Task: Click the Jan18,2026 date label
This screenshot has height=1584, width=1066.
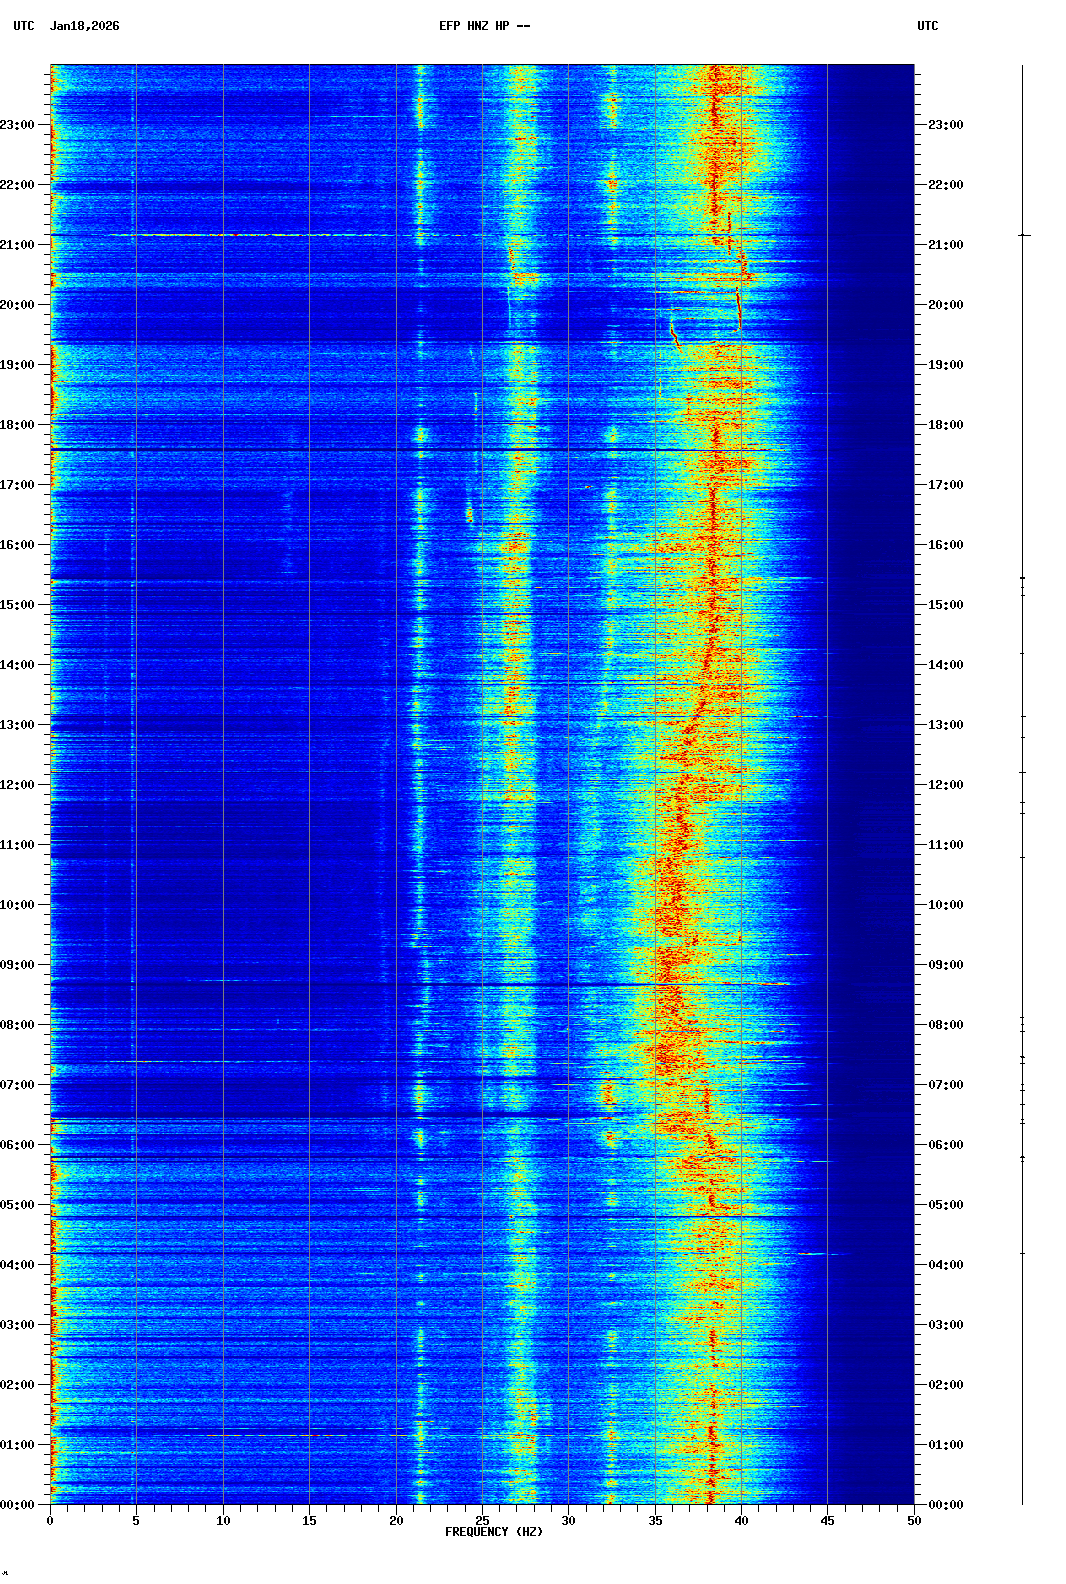Action: pos(84,26)
